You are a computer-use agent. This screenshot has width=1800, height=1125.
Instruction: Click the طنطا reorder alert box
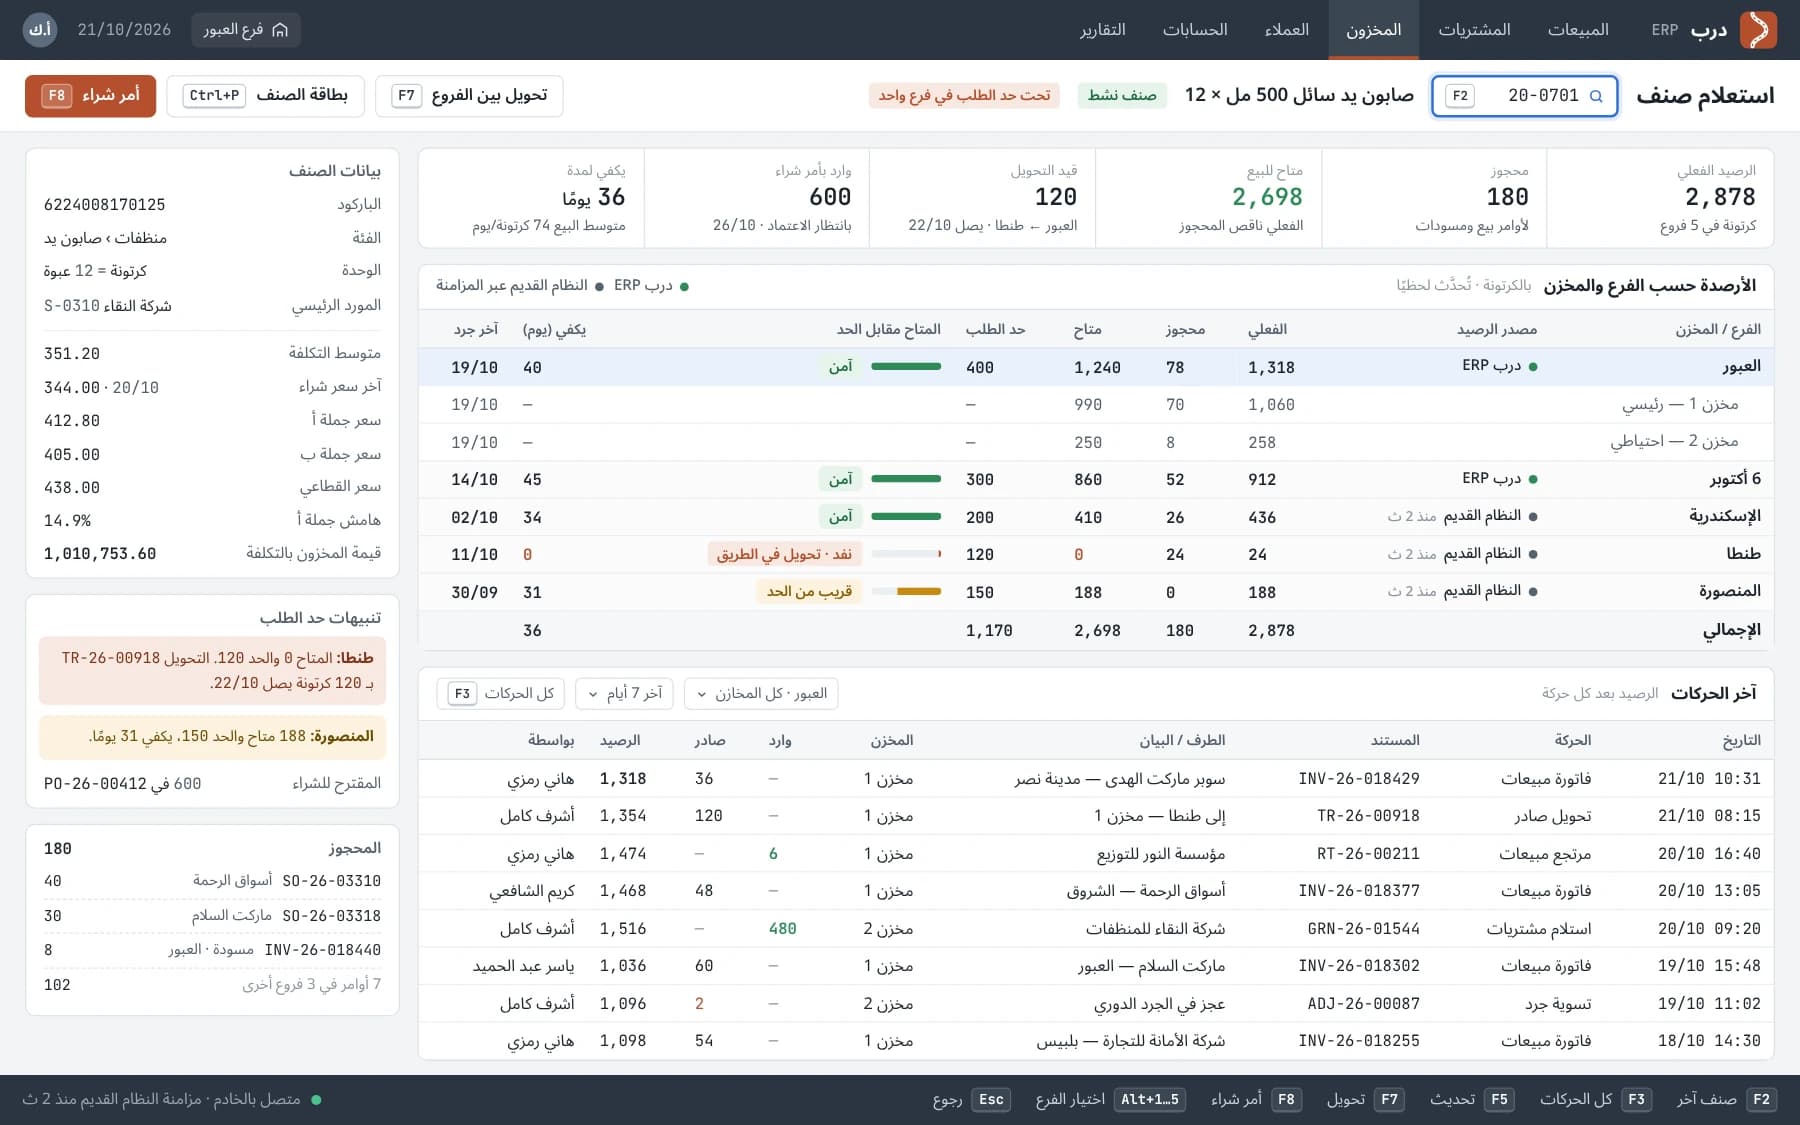coord(212,671)
